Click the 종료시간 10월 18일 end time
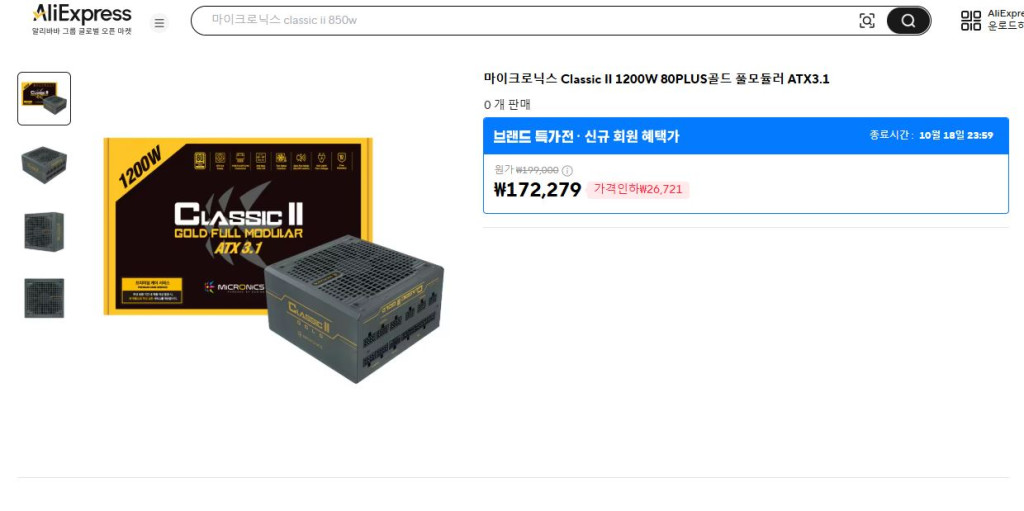 (931, 135)
